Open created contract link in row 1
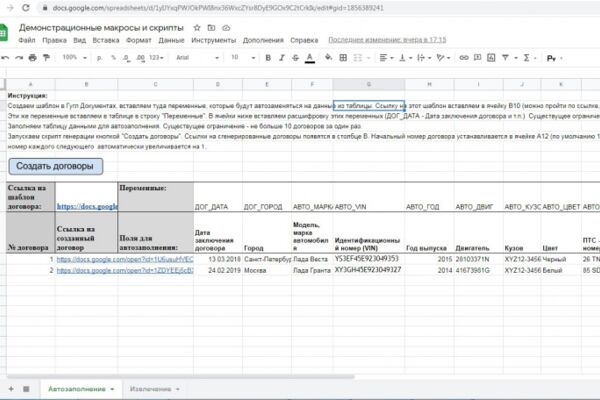The image size is (600, 400). pyautogui.click(x=125, y=259)
